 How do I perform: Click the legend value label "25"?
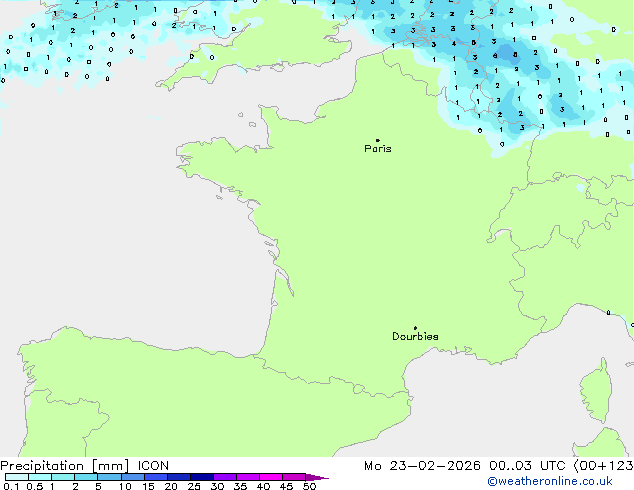point(194,486)
